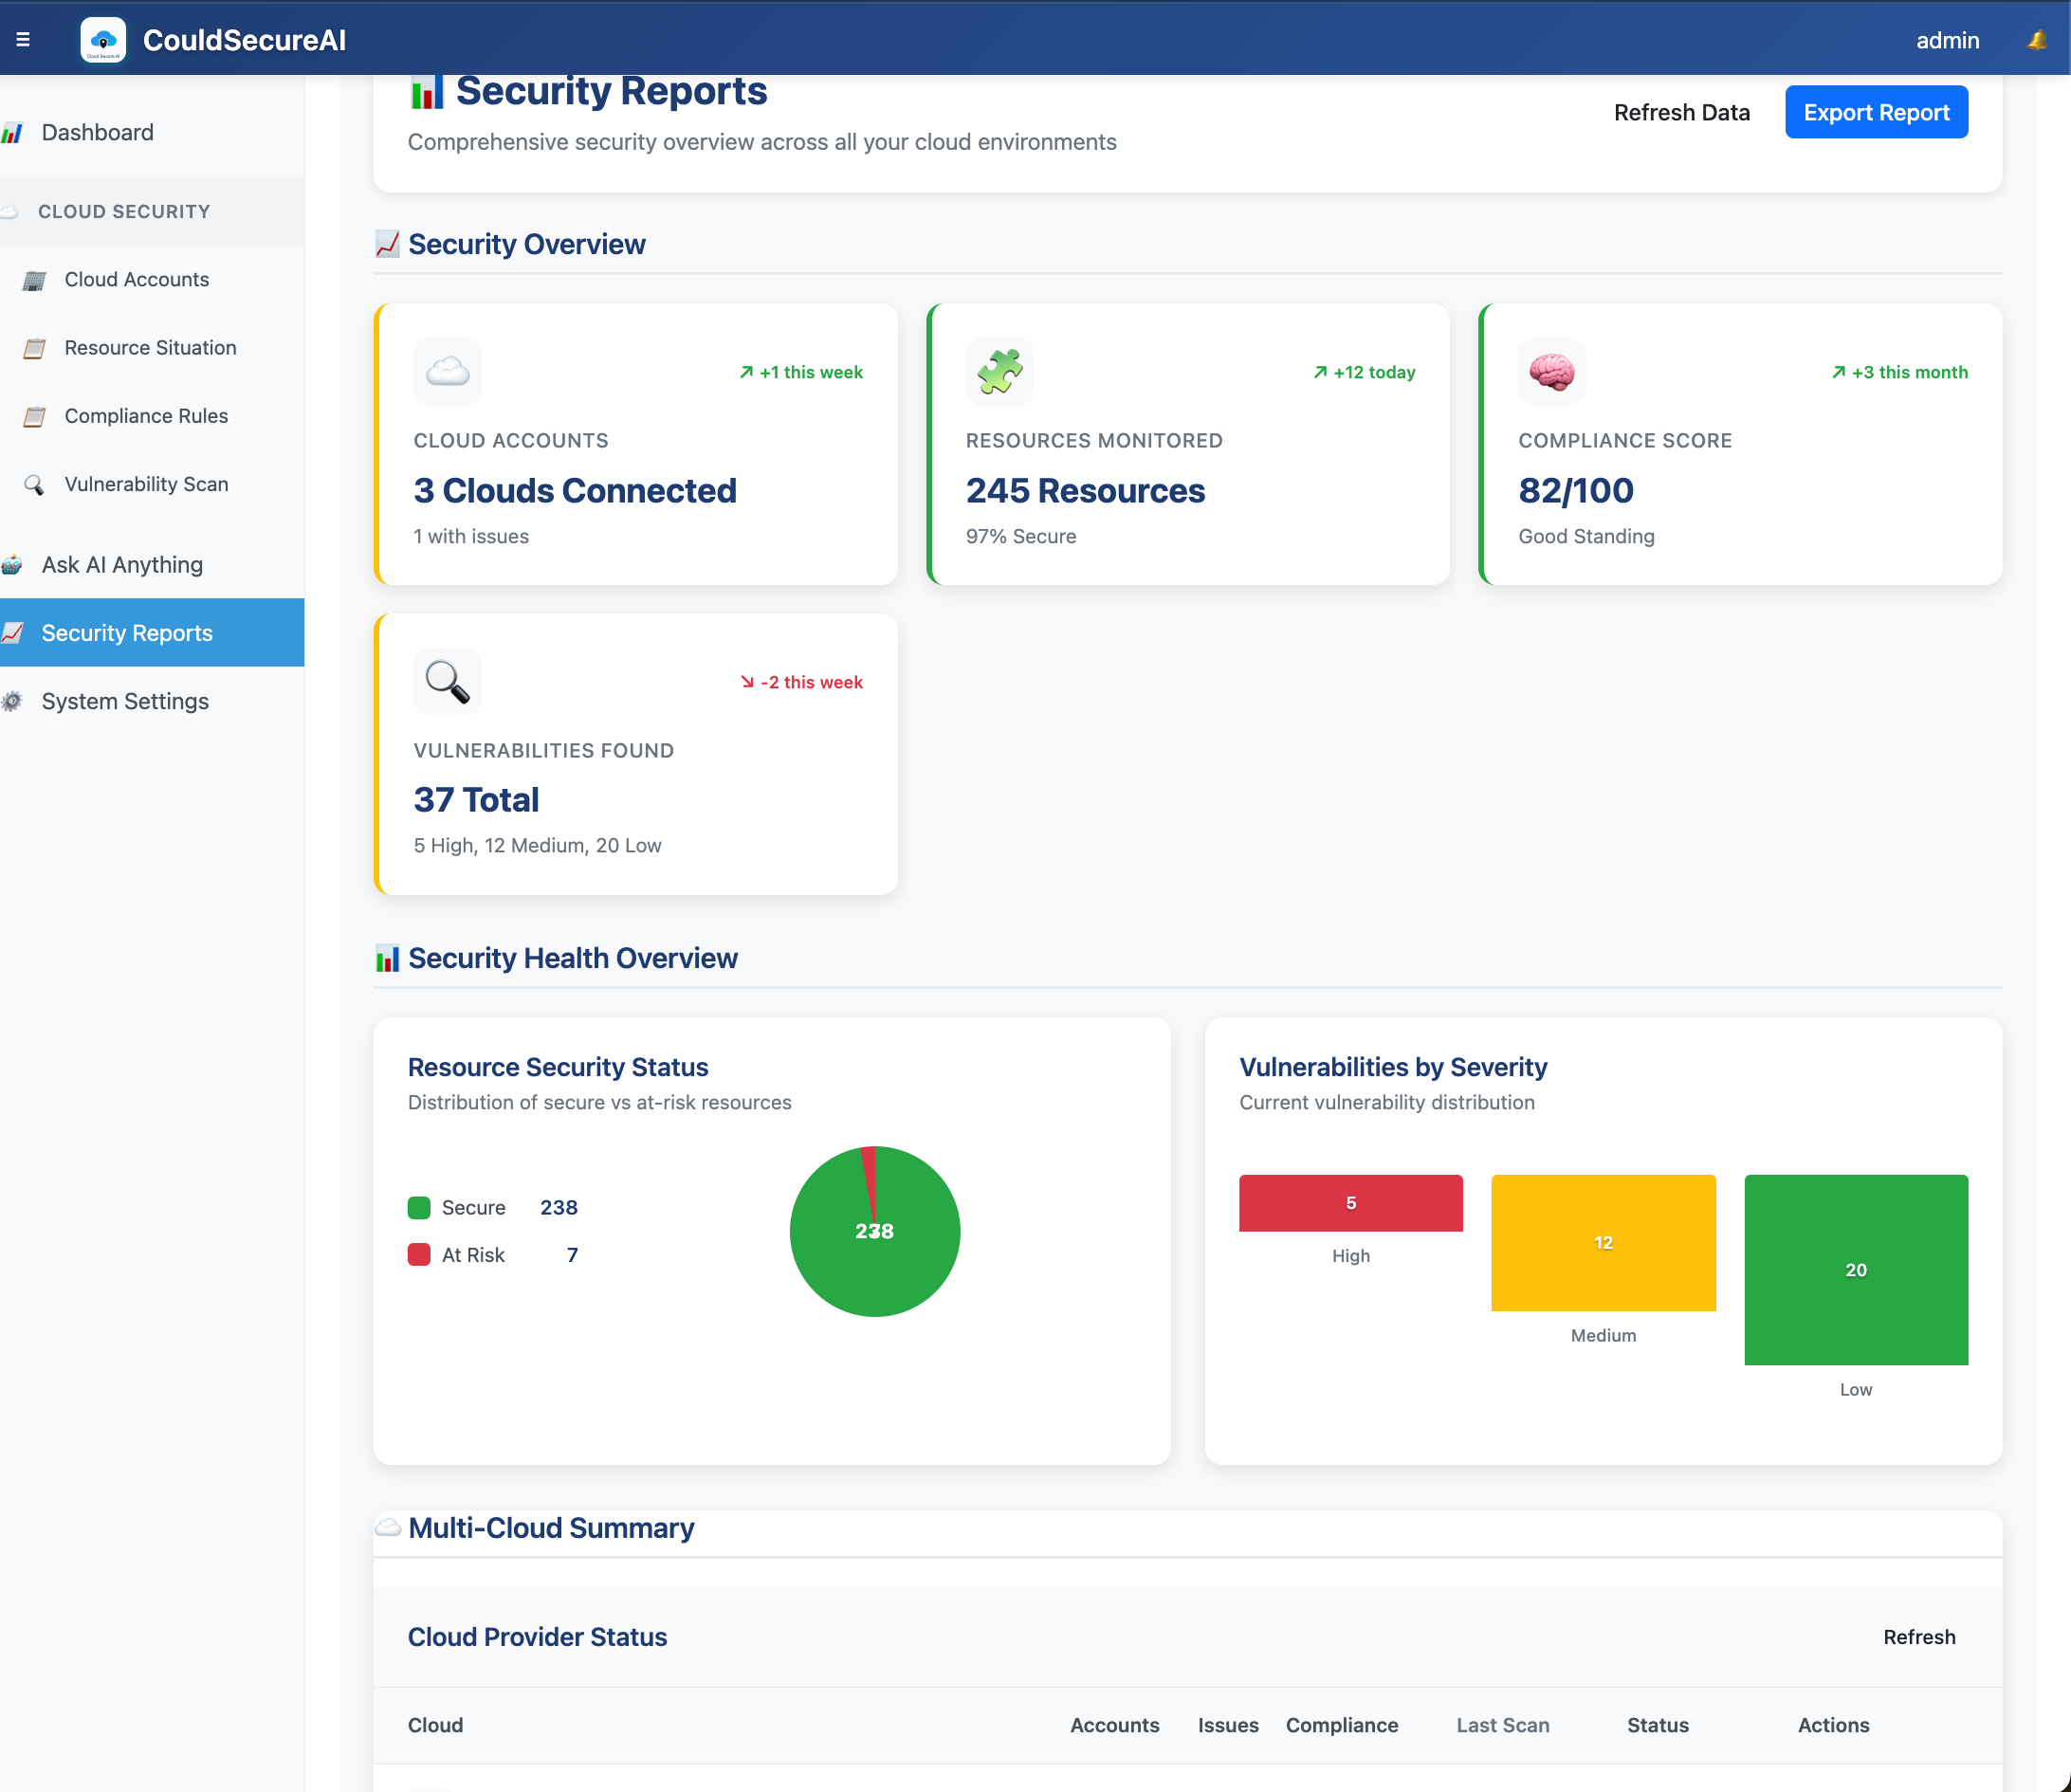Viewport: 2071px width, 1792px height.
Task: Click the brain icon on Compliance Score card
Action: (1551, 371)
